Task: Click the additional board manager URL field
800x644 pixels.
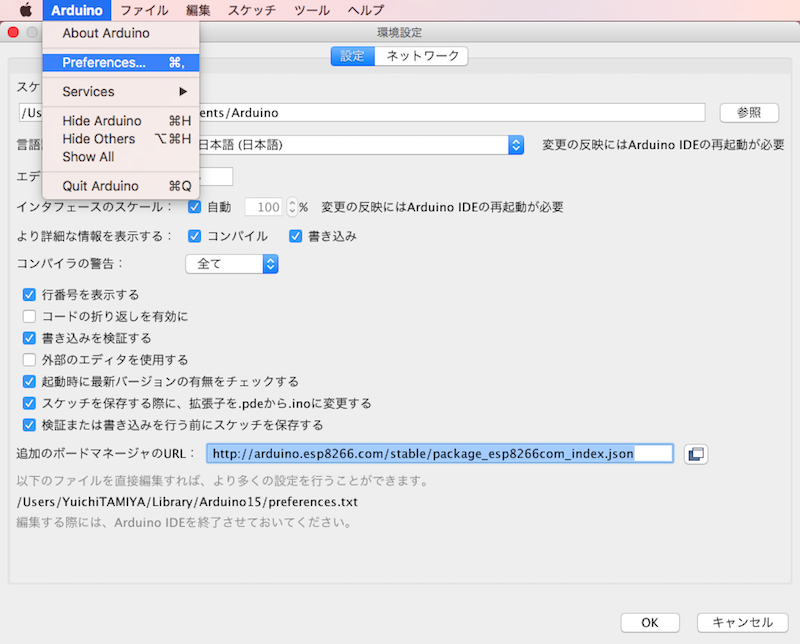Action: tap(440, 454)
